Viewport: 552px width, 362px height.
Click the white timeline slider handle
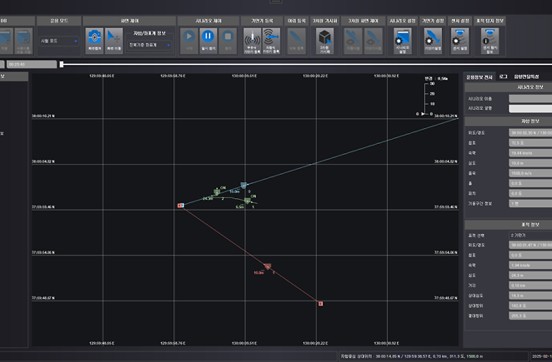[62, 64]
